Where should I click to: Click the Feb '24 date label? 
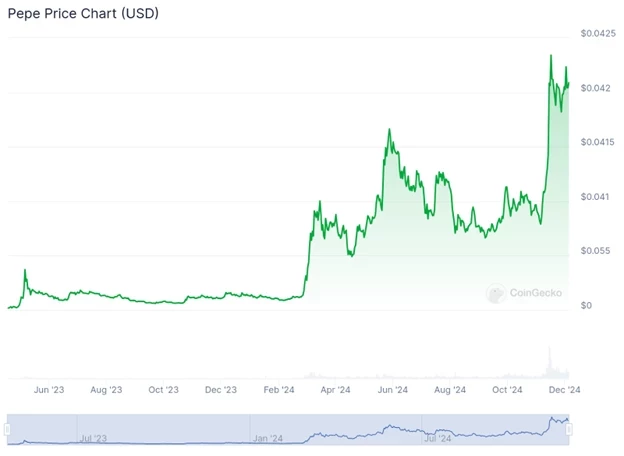(278, 390)
